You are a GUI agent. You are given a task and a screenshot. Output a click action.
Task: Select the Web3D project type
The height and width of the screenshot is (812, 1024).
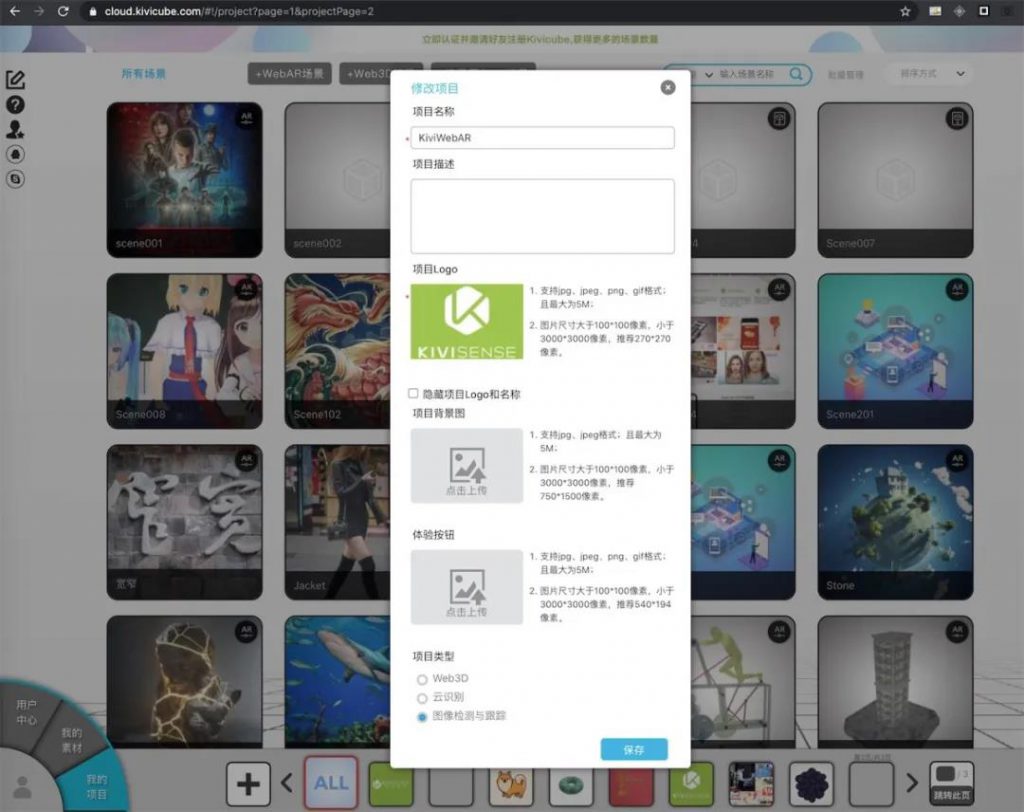(x=422, y=679)
